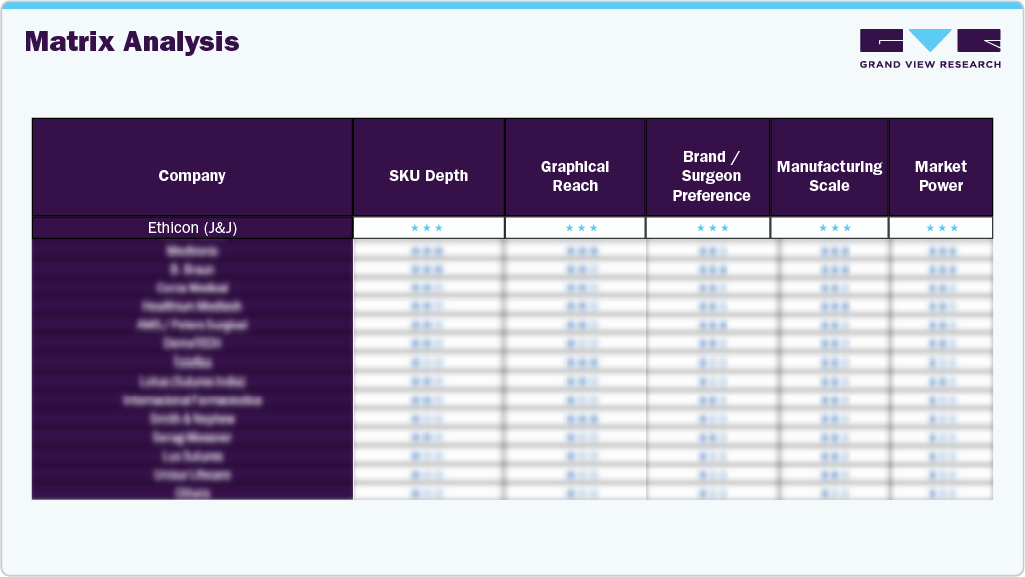Click the Grand View Research logo
The width and height of the screenshot is (1025, 577).
coord(929,47)
